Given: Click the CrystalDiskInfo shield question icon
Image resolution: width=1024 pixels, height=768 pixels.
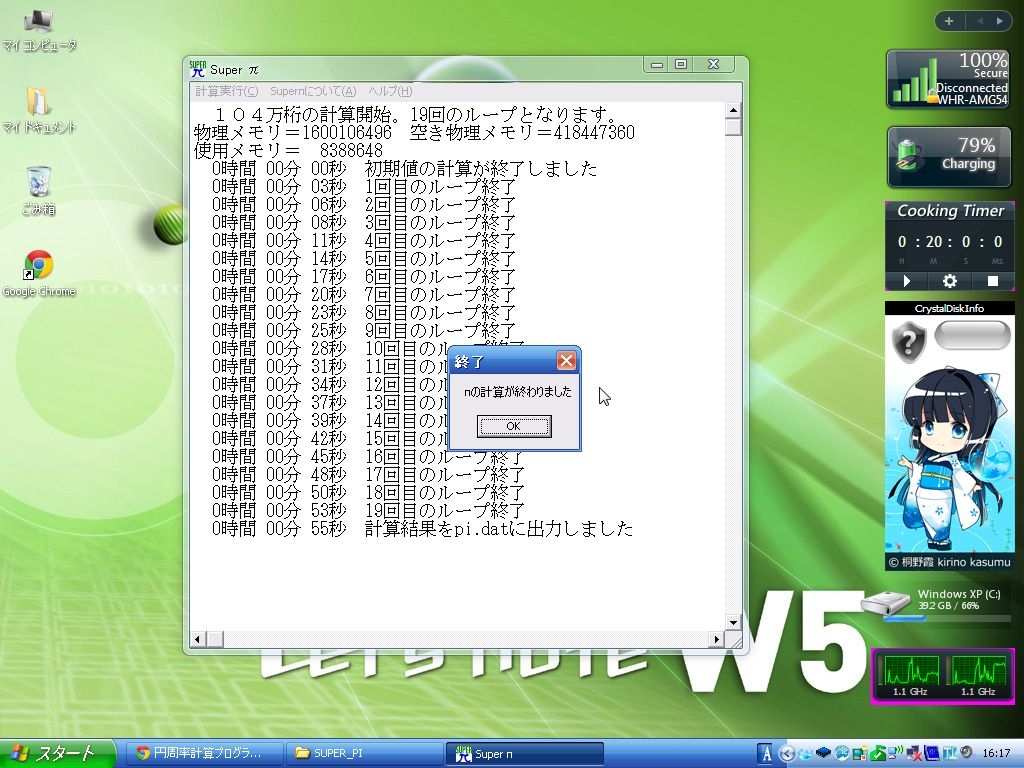Looking at the screenshot, I should (908, 341).
